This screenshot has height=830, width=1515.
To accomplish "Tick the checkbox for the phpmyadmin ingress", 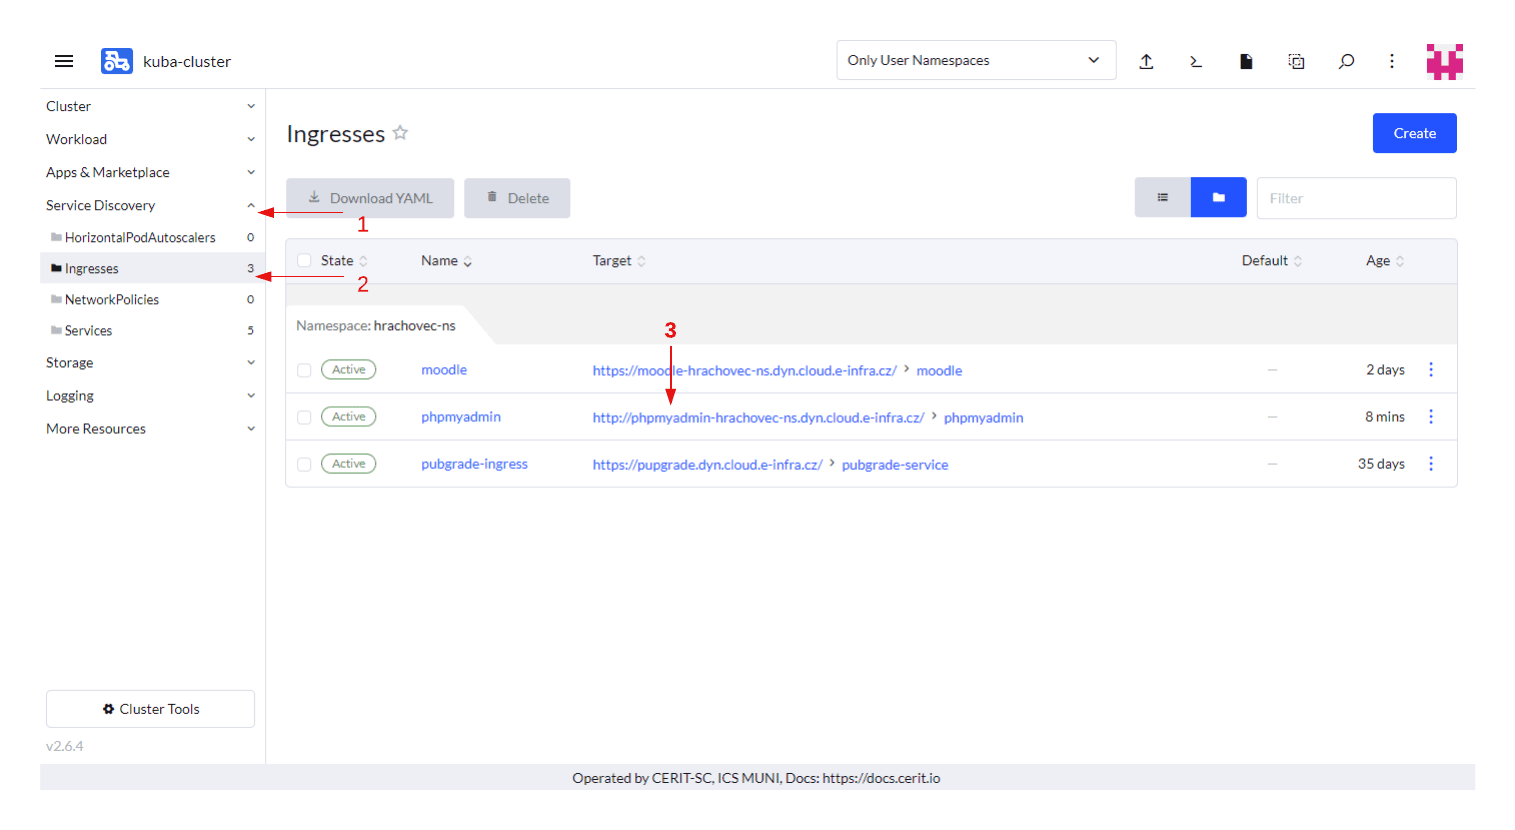I will (x=304, y=417).
